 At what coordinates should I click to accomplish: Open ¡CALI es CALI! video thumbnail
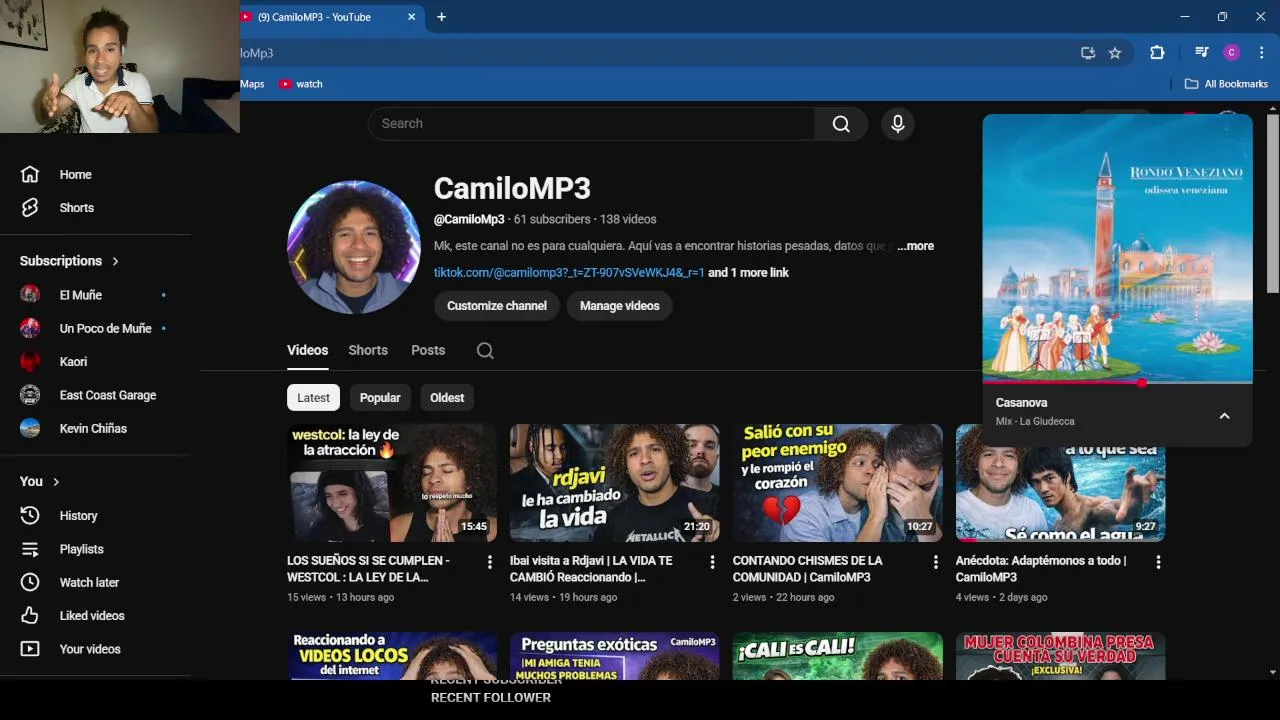[838, 656]
